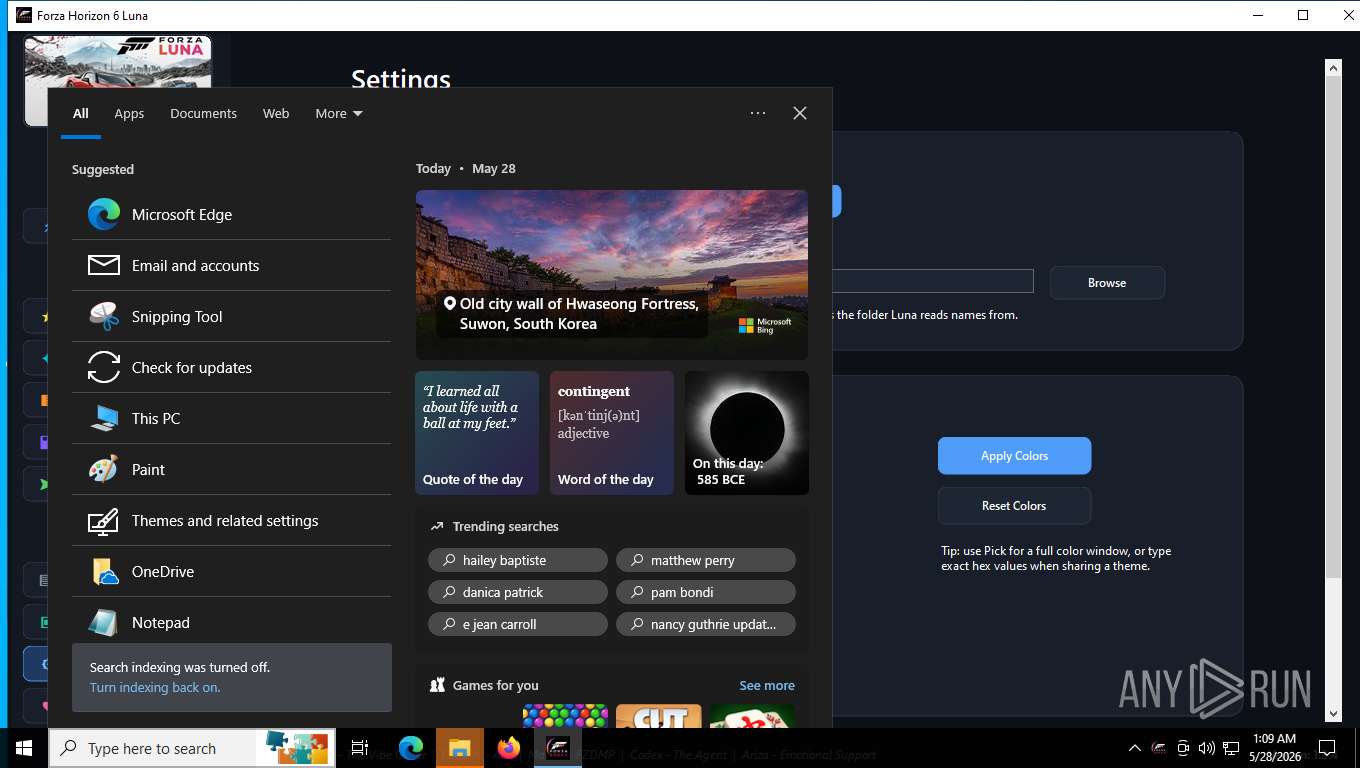Search trending topic nancy guthrie update

click(706, 624)
